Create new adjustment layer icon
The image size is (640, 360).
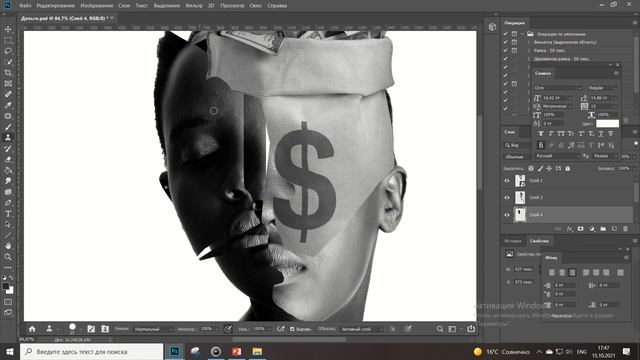[592, 229]
